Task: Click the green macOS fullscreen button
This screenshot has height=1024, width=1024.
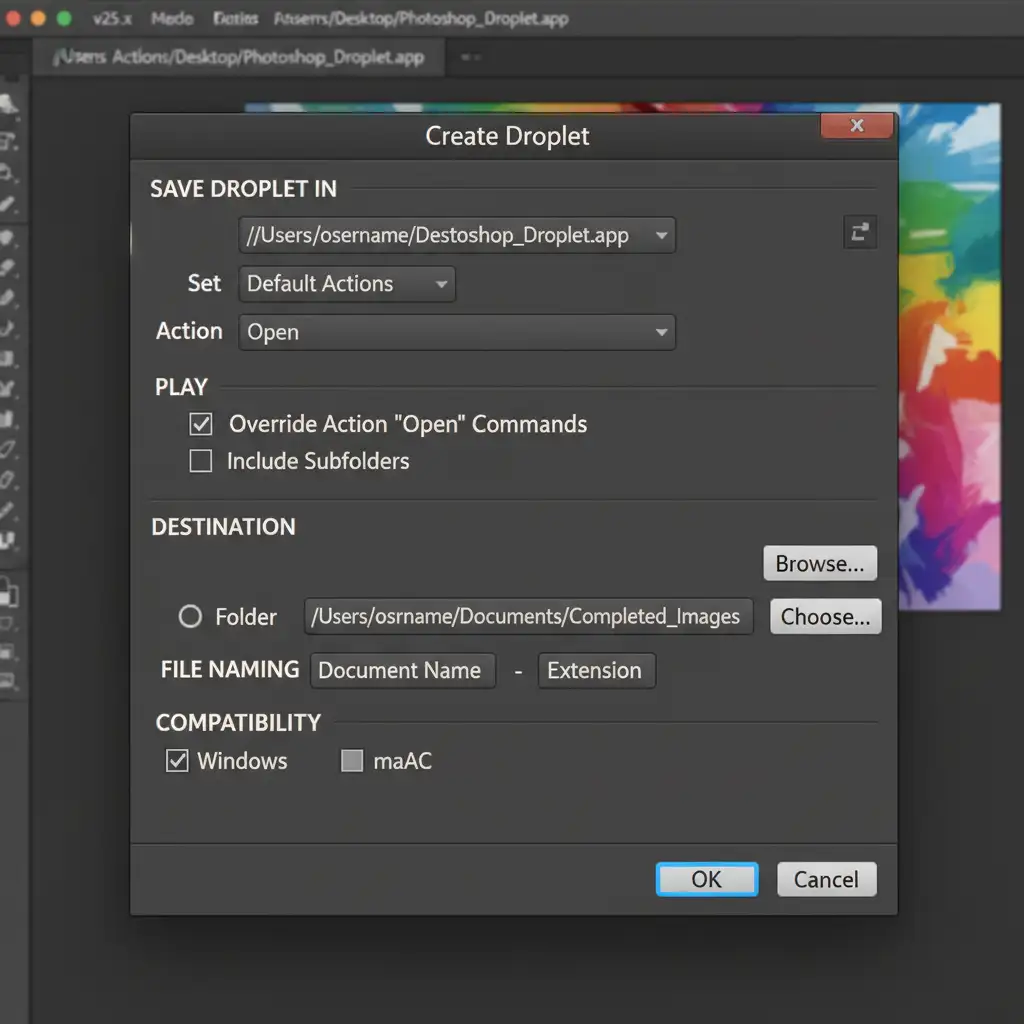Action: pyautogui.click(x=64, y=18)
